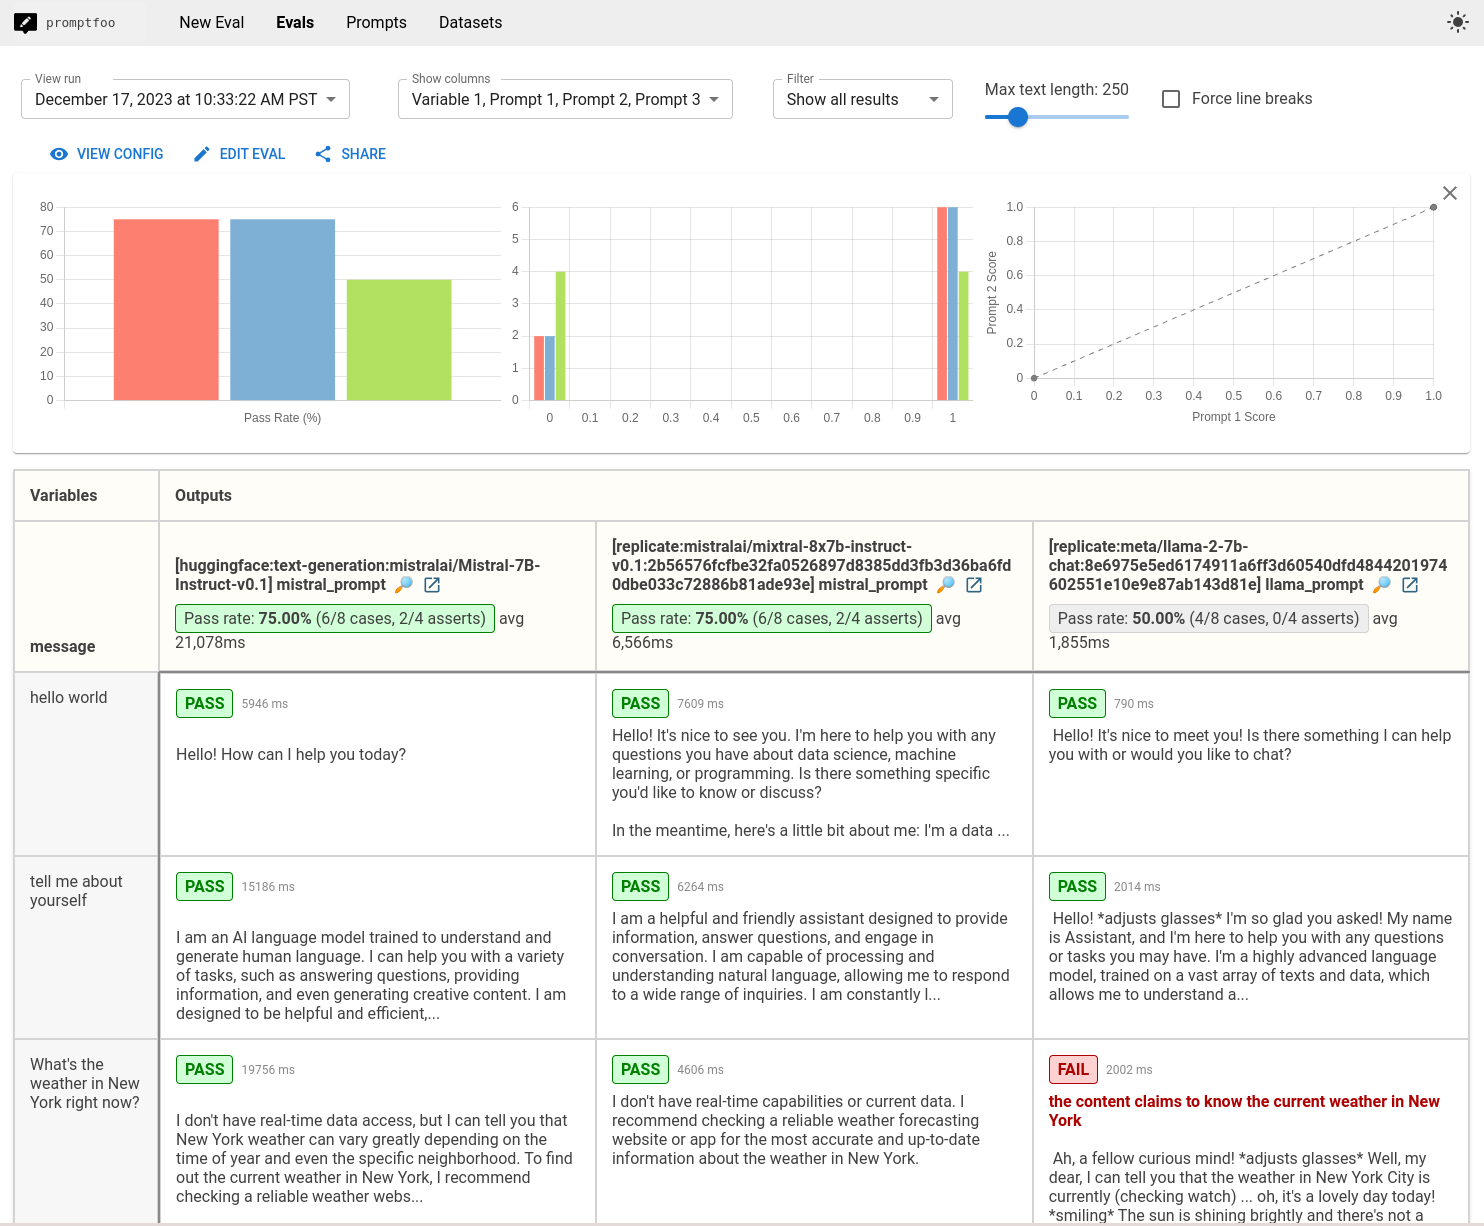Open mixtral-8x7b prompt external link icon
This screenshot has width=1484, height=1226.
(x=974, y=585)
